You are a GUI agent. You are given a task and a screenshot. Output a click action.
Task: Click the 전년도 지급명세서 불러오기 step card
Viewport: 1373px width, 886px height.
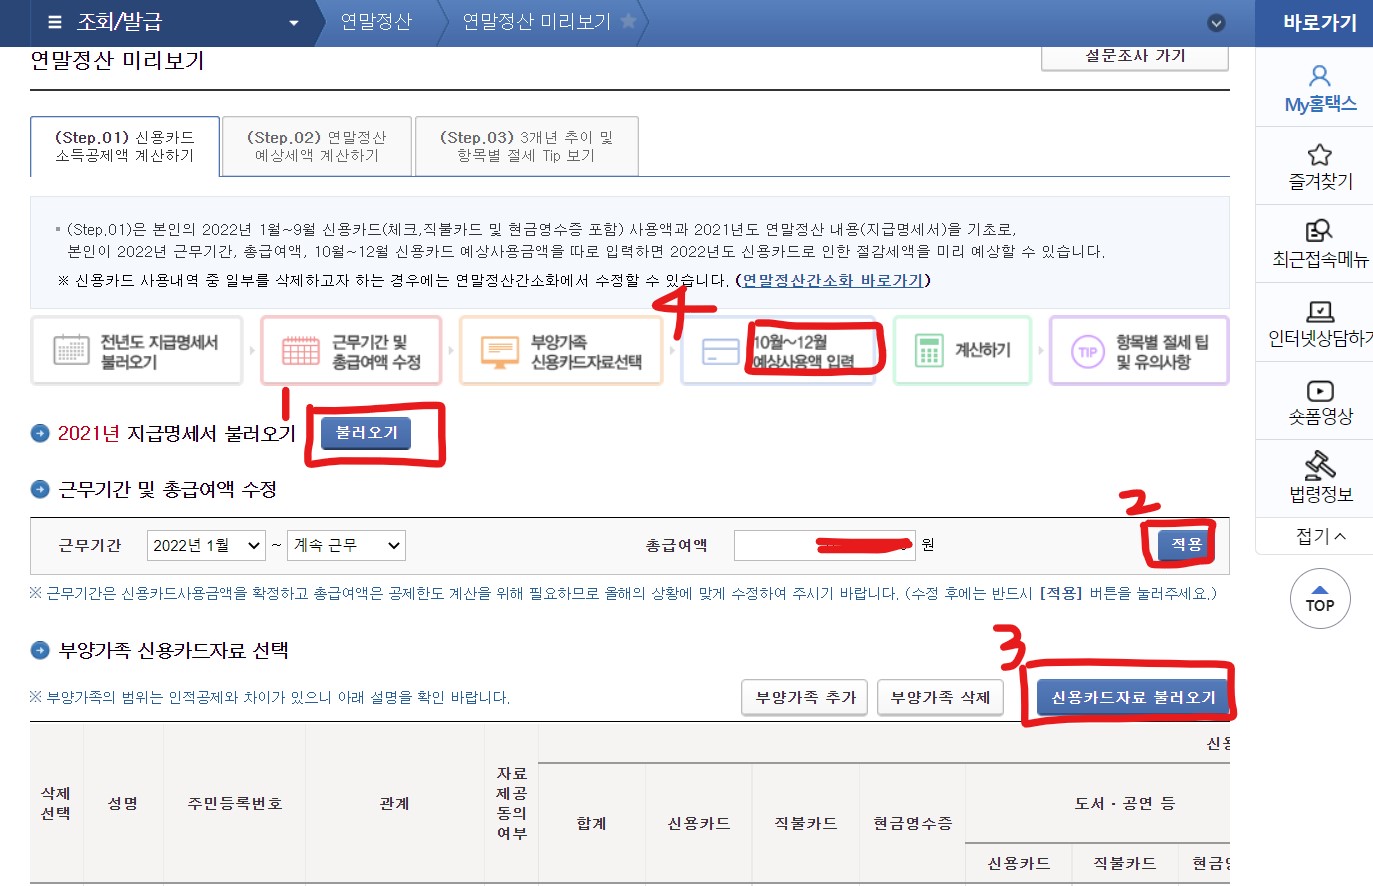tap(137, 351)
